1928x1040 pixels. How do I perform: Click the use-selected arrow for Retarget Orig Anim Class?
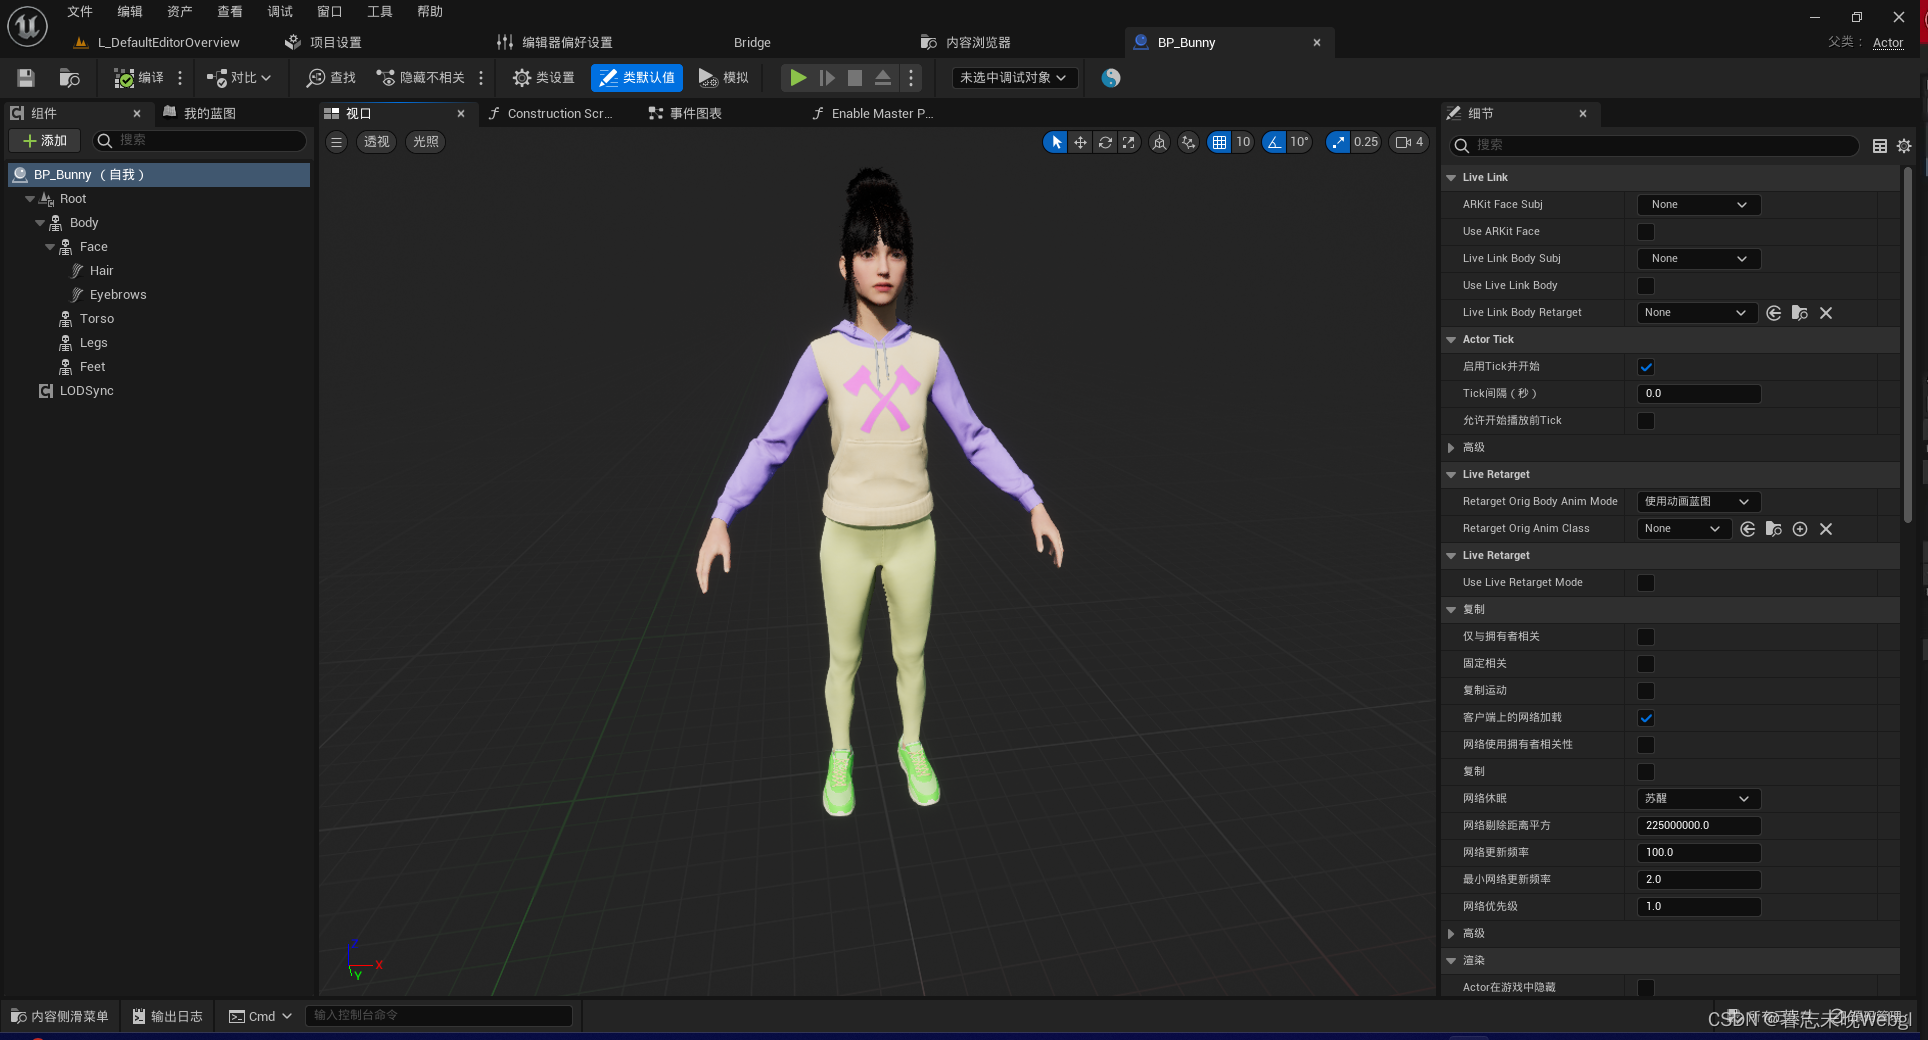tap(1748, 529)
